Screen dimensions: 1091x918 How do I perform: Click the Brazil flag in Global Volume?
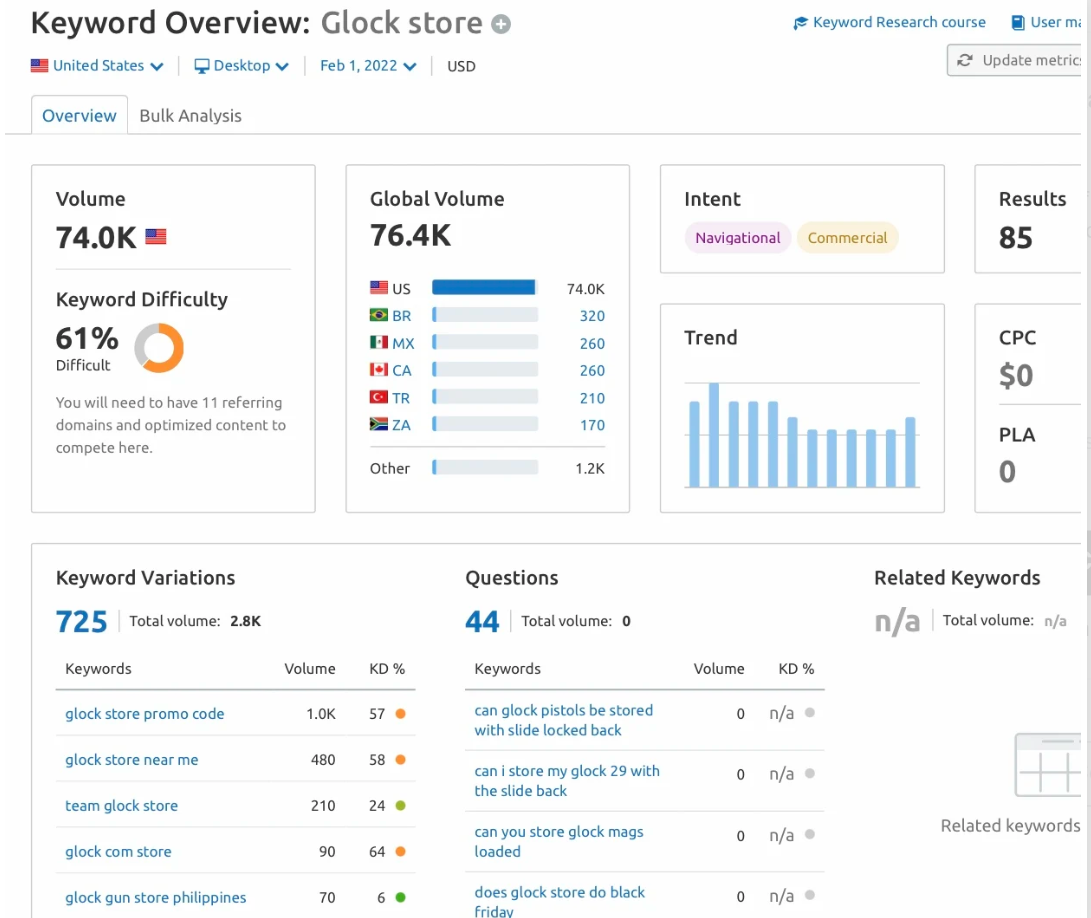pyautogui.click(x=379, y=315)
